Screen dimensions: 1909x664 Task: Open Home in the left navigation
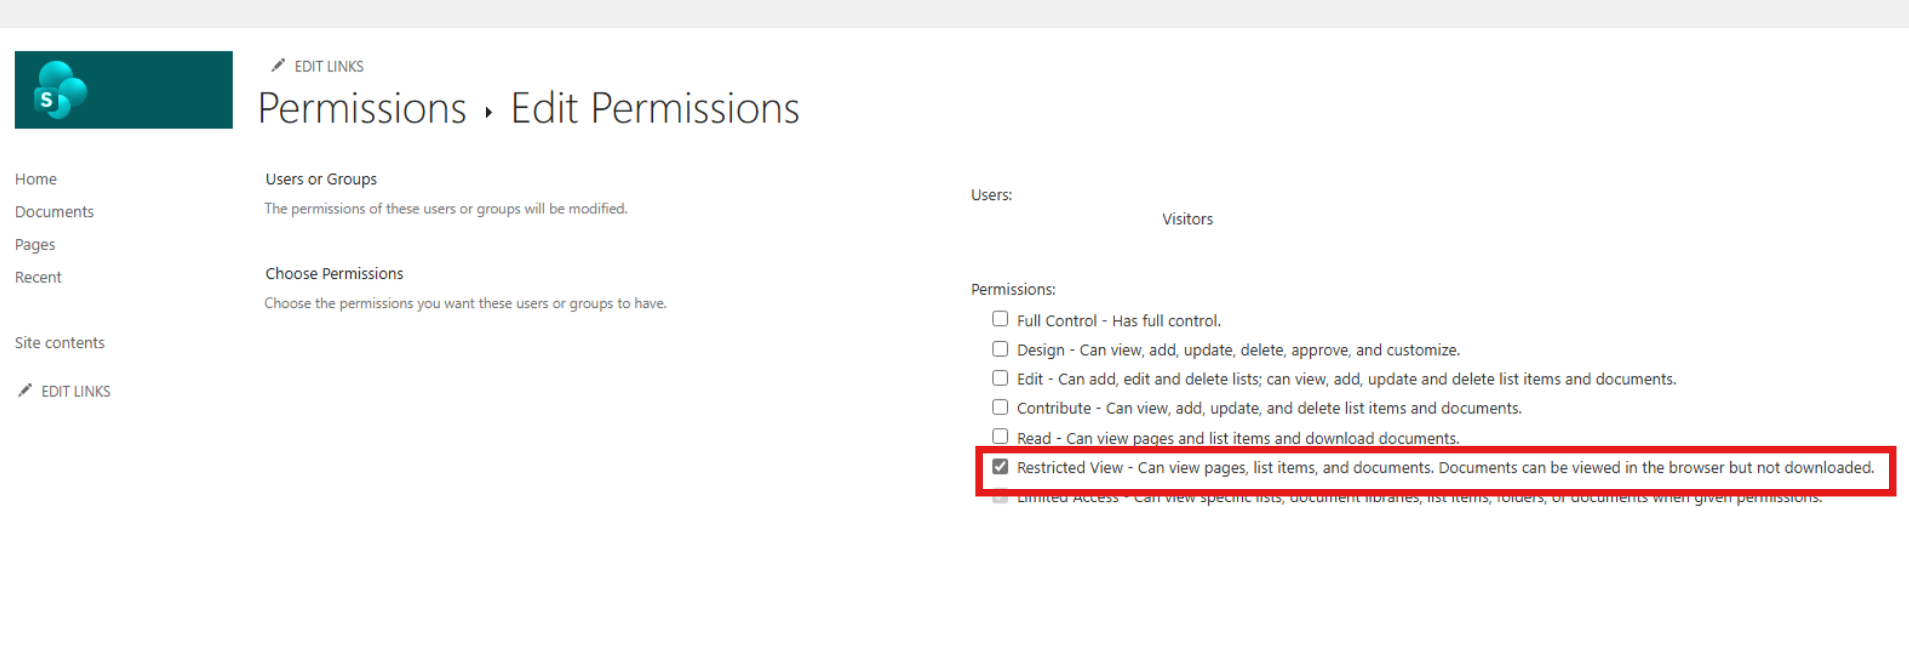[36, 179]
